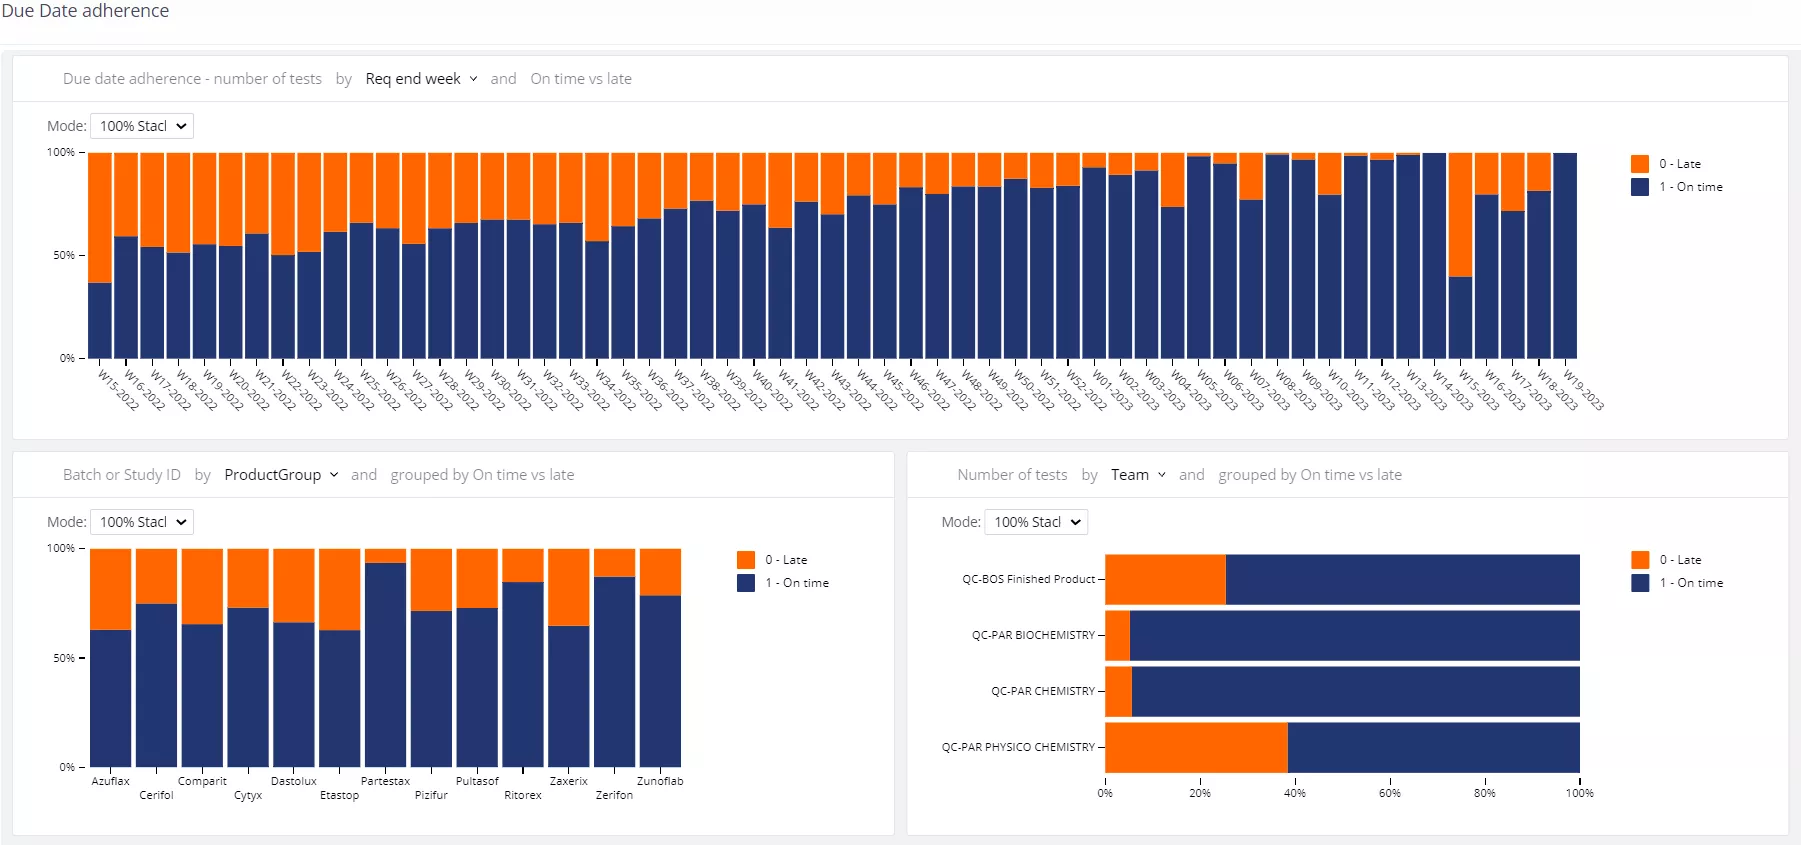Select the W19-2023 bar in top chart
This screenshot has height=845, width=1801.
coord(1565,256)
